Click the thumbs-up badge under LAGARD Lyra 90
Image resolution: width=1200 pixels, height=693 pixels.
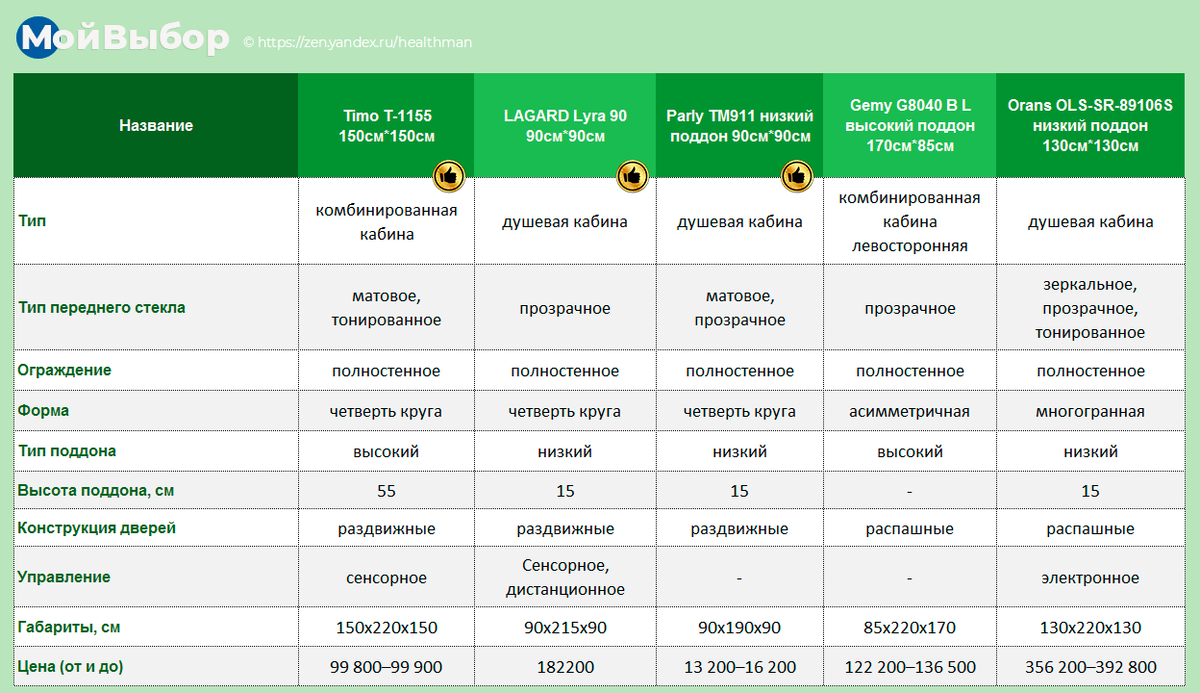631,176
